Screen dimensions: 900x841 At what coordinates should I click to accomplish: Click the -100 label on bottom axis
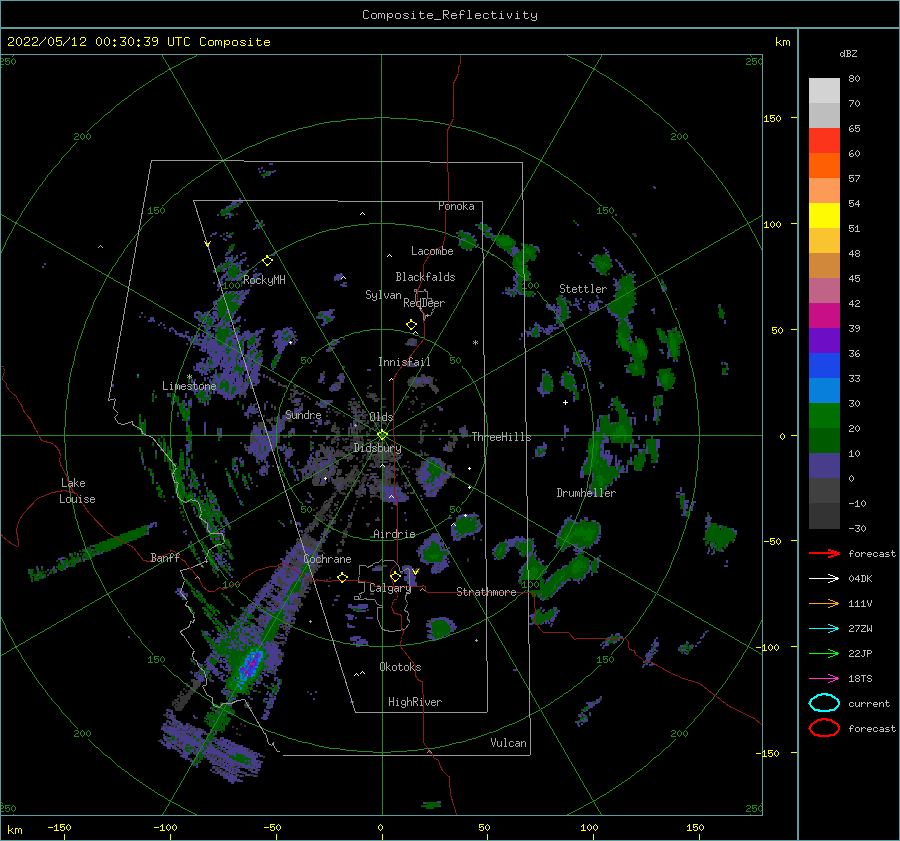point(165,827)
